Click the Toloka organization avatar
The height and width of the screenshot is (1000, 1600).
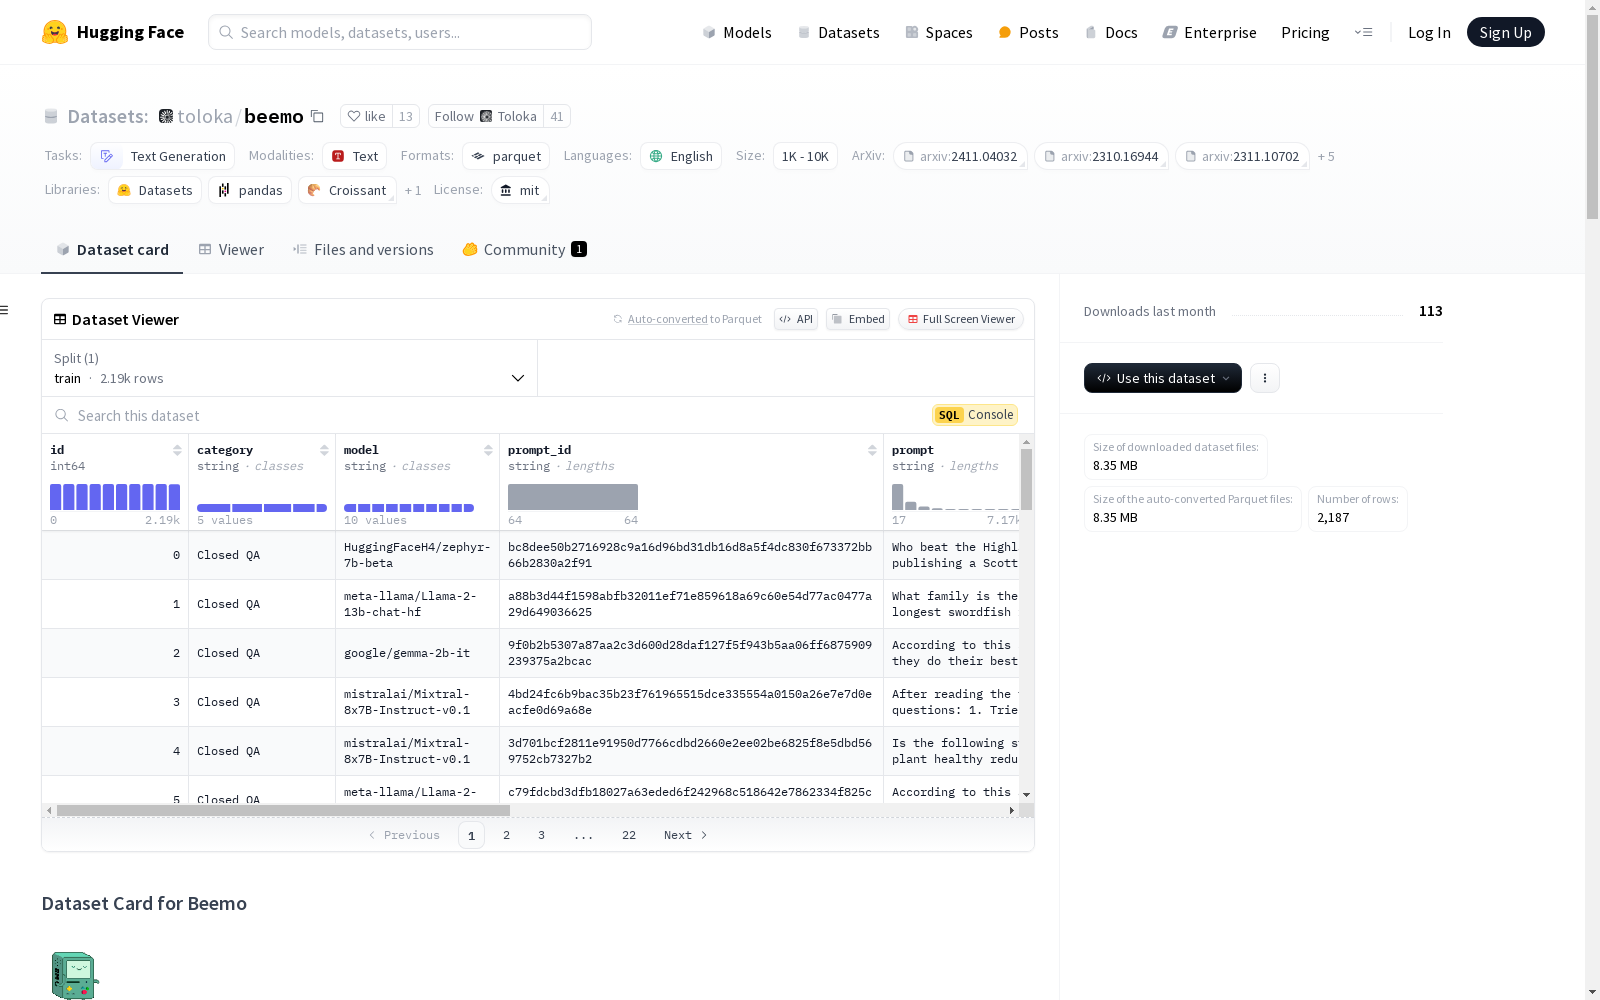coord(166,116)
